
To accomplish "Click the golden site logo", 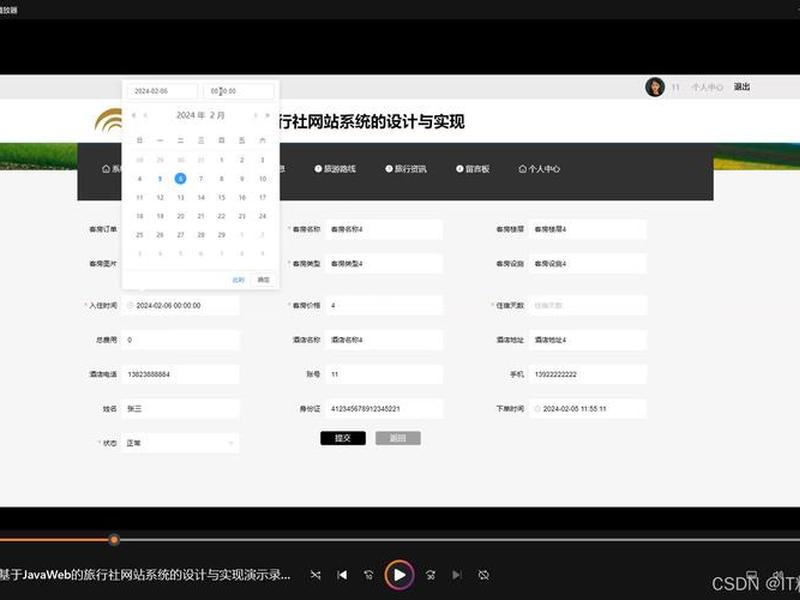I will coord(108,120).
